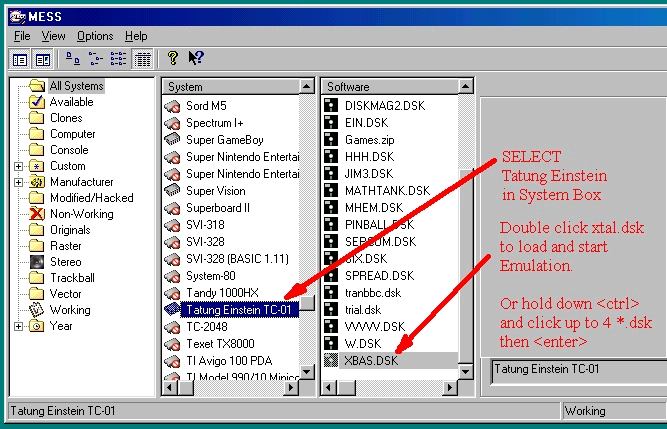Select the Vector folder

tap(66, 294)
